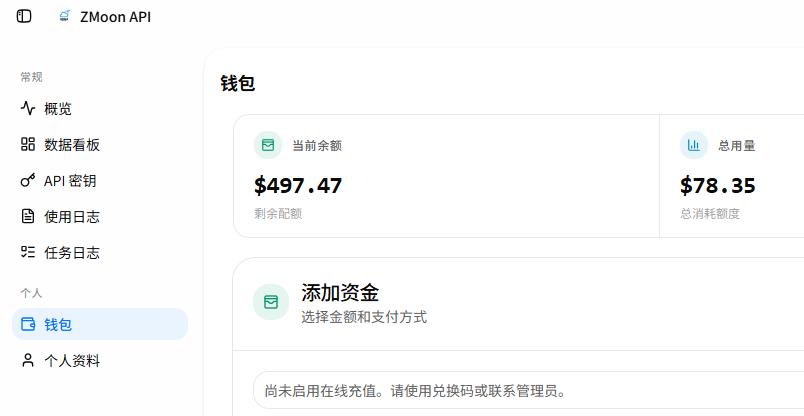Go to API 密钥 page

coord(100,181)
